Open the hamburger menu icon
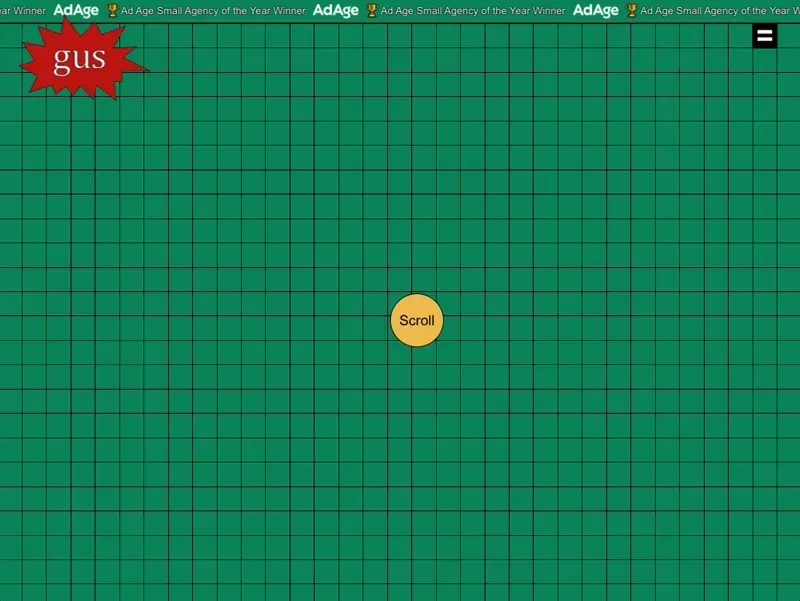 pos(764,36)
